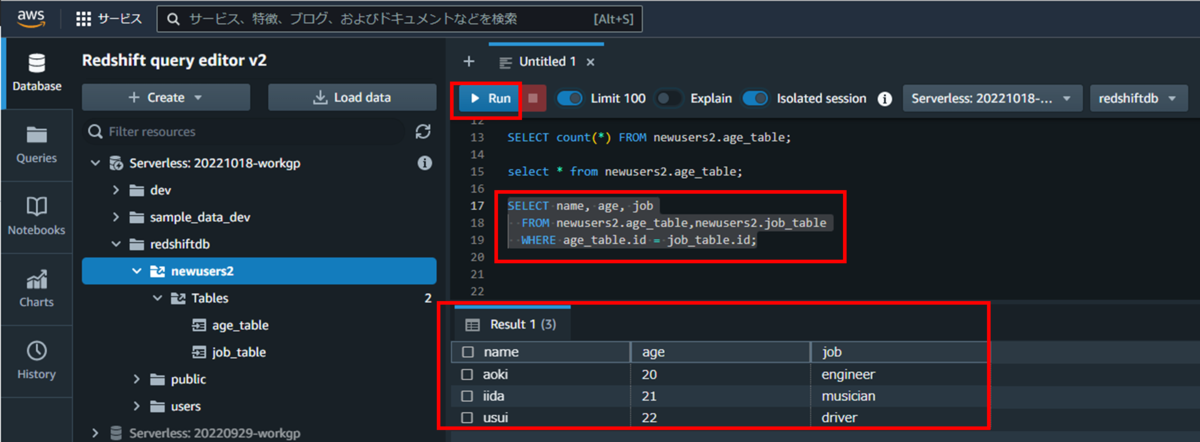Add a new editor tab

point(468,62)
